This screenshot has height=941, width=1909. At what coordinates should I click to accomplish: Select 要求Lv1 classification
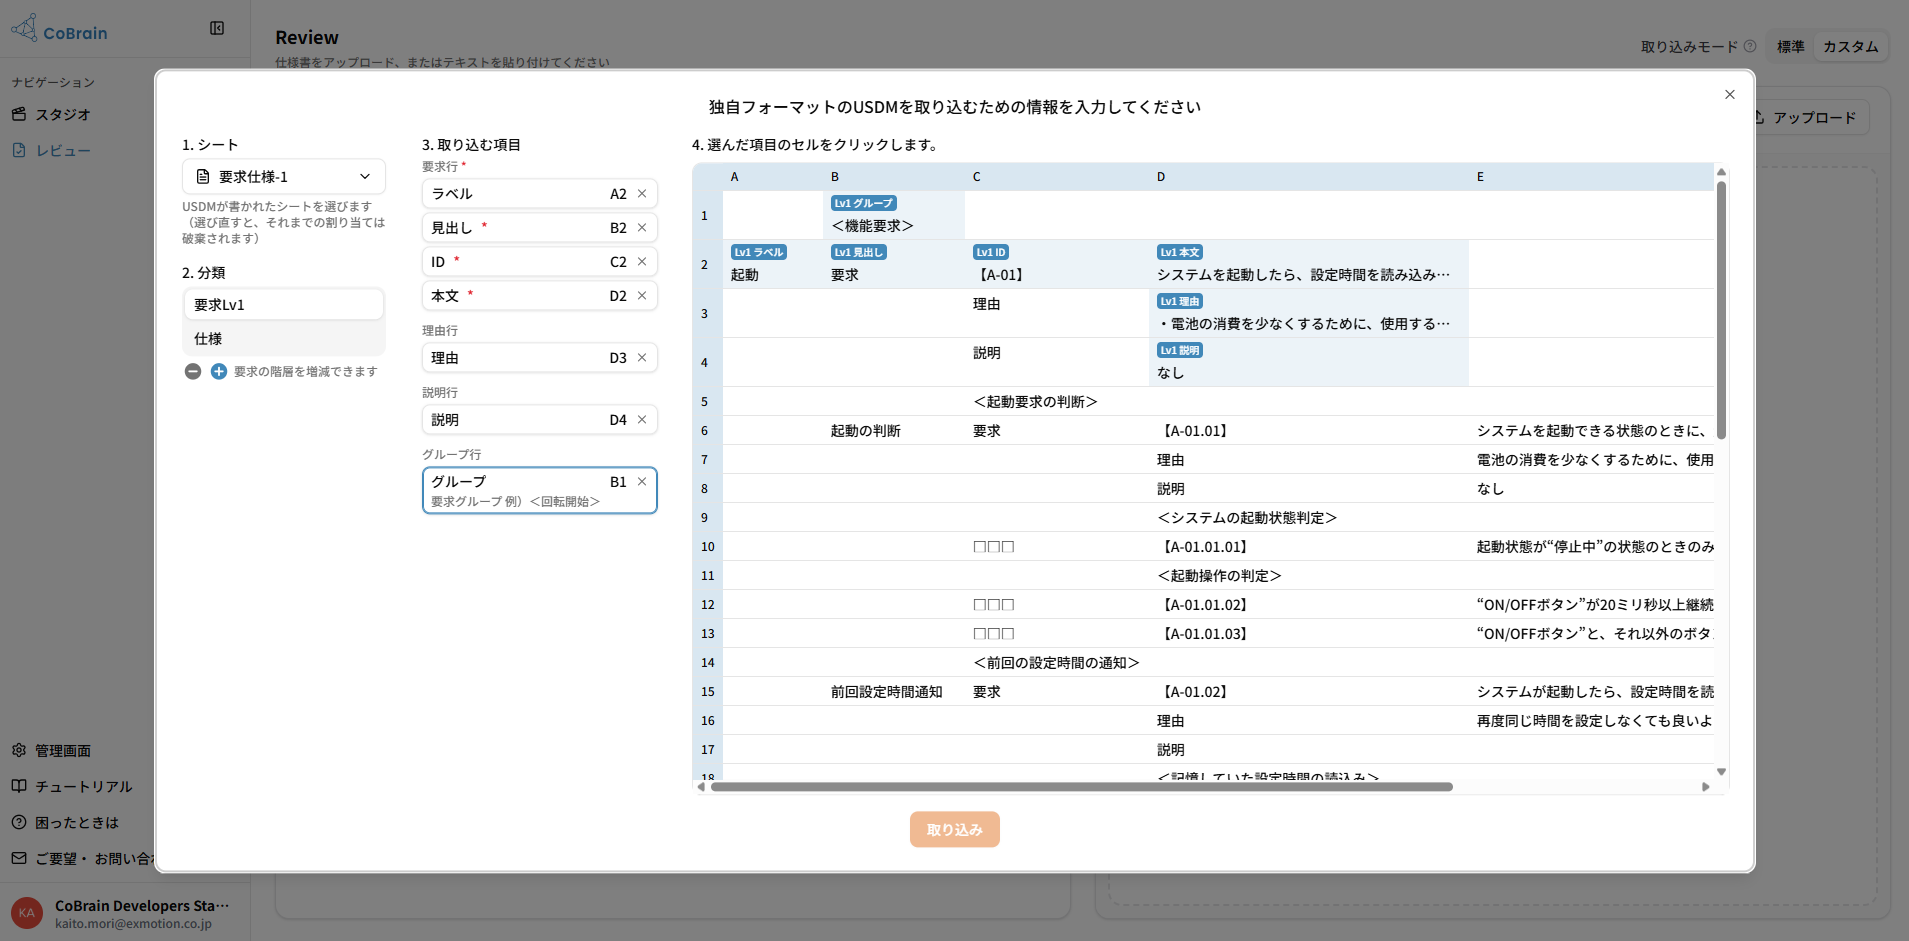(x=284, y=305)
